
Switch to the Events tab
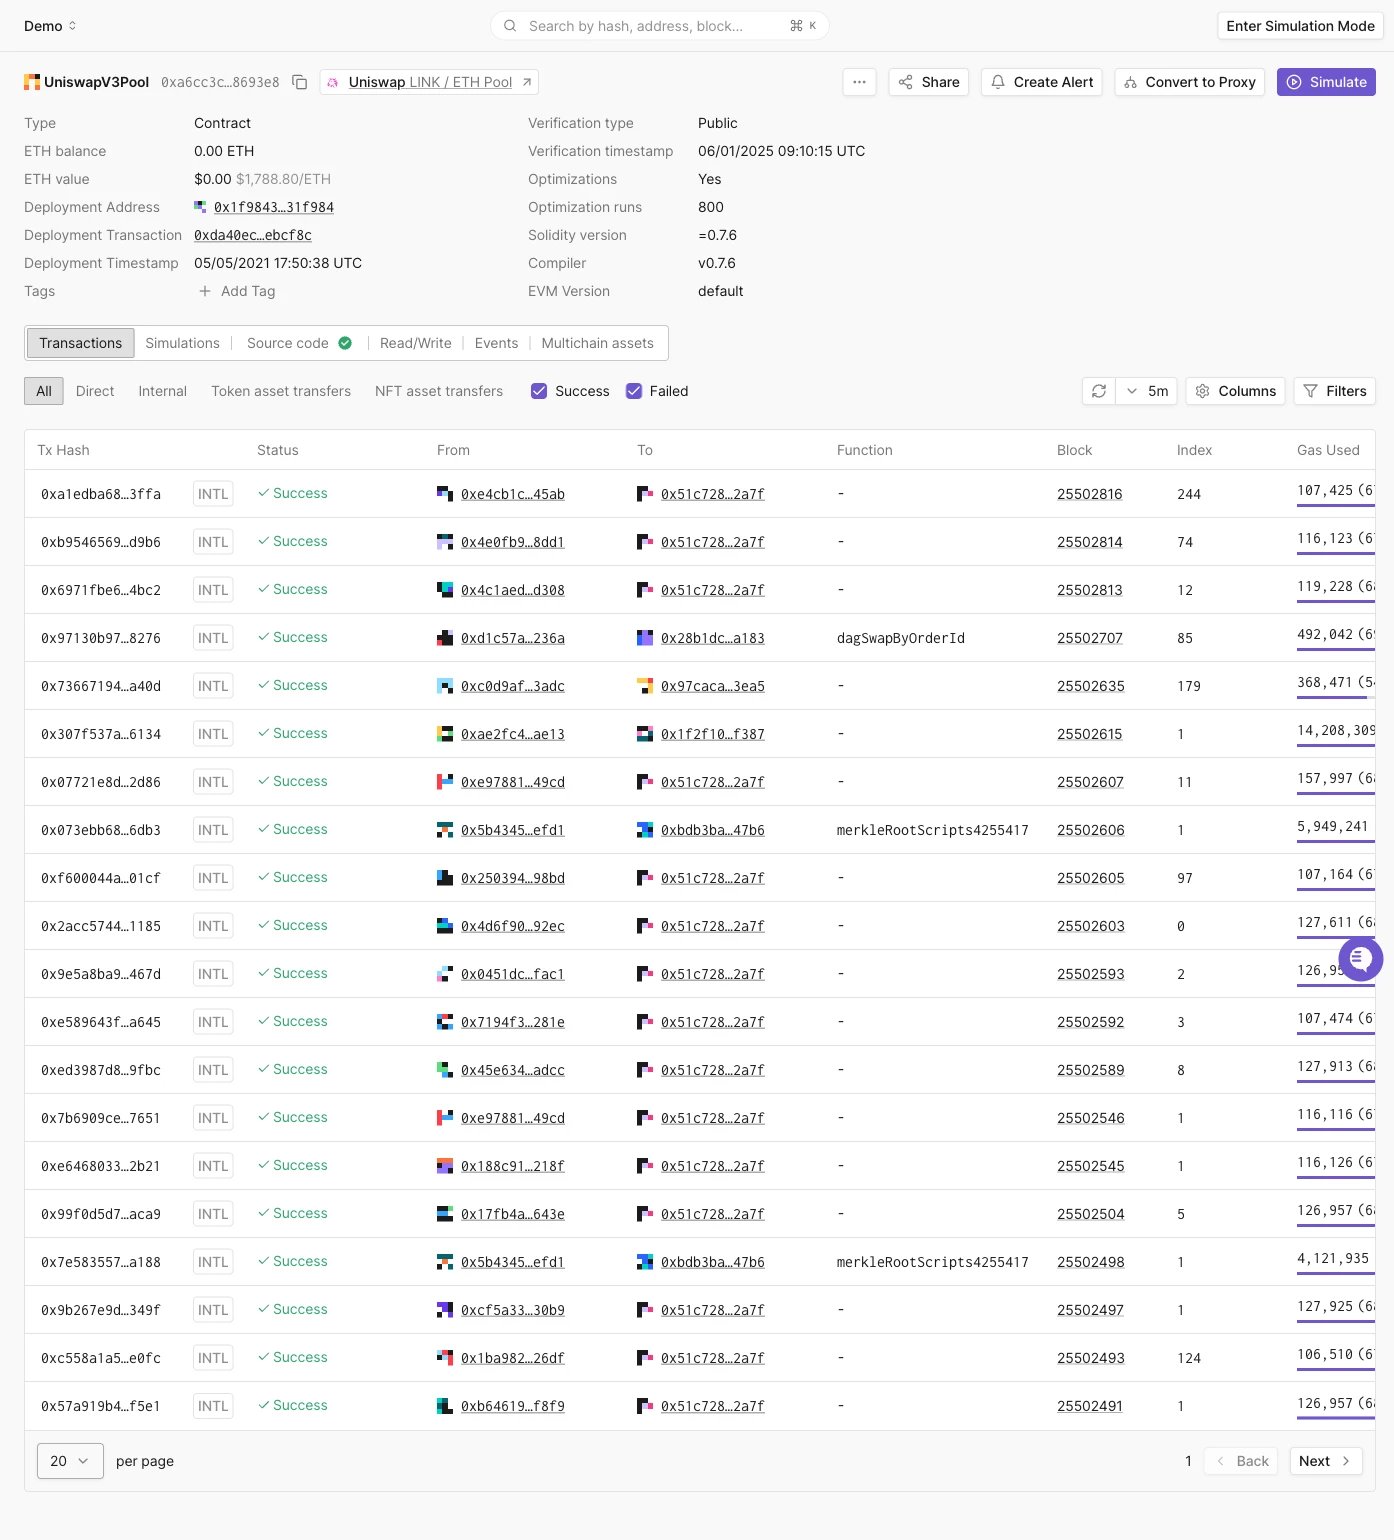(496, 343)
